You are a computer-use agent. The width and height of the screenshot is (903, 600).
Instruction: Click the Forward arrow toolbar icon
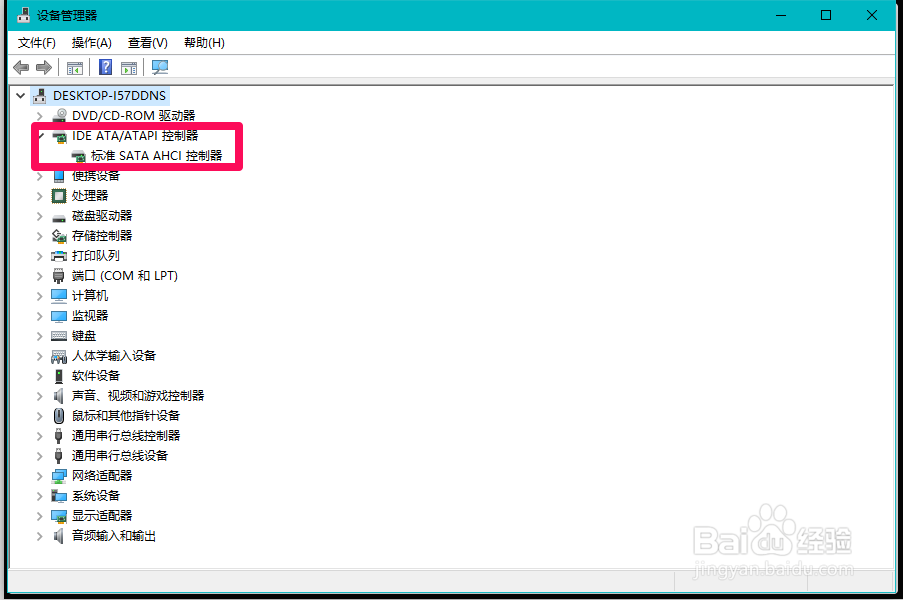pyautogui.click(x=44, y=67)
